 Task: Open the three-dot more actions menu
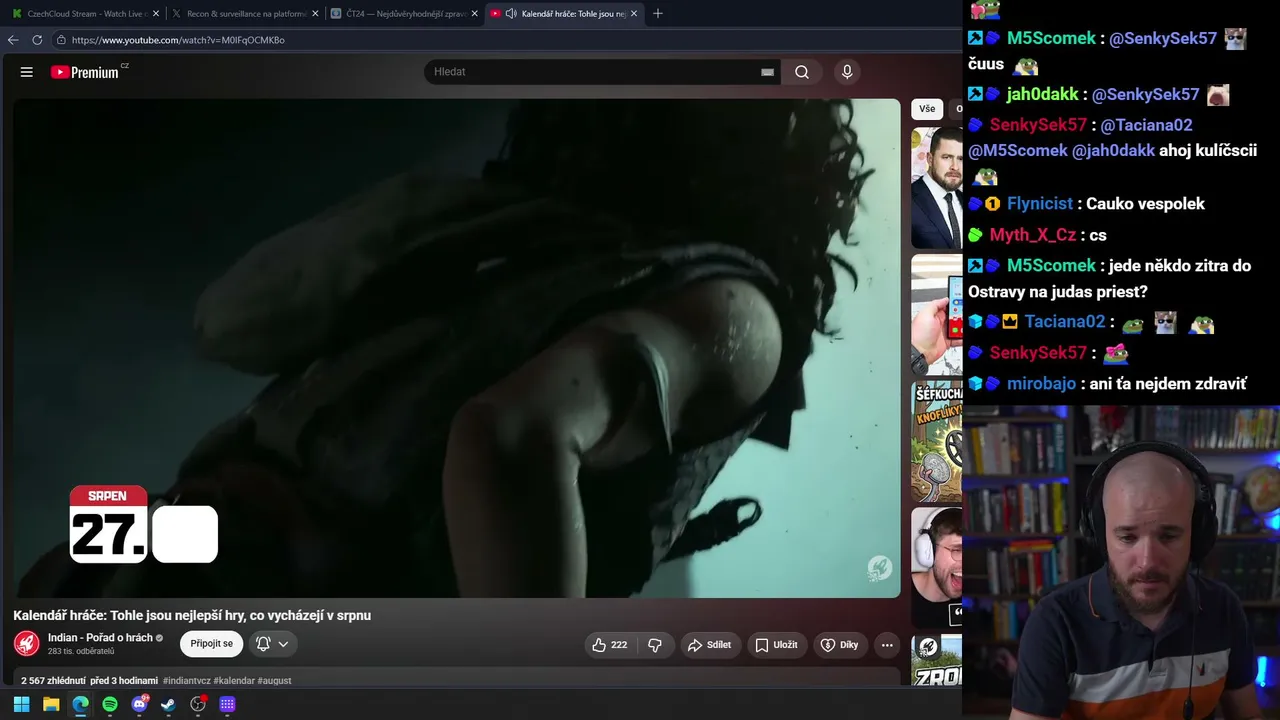coord(887,645)
